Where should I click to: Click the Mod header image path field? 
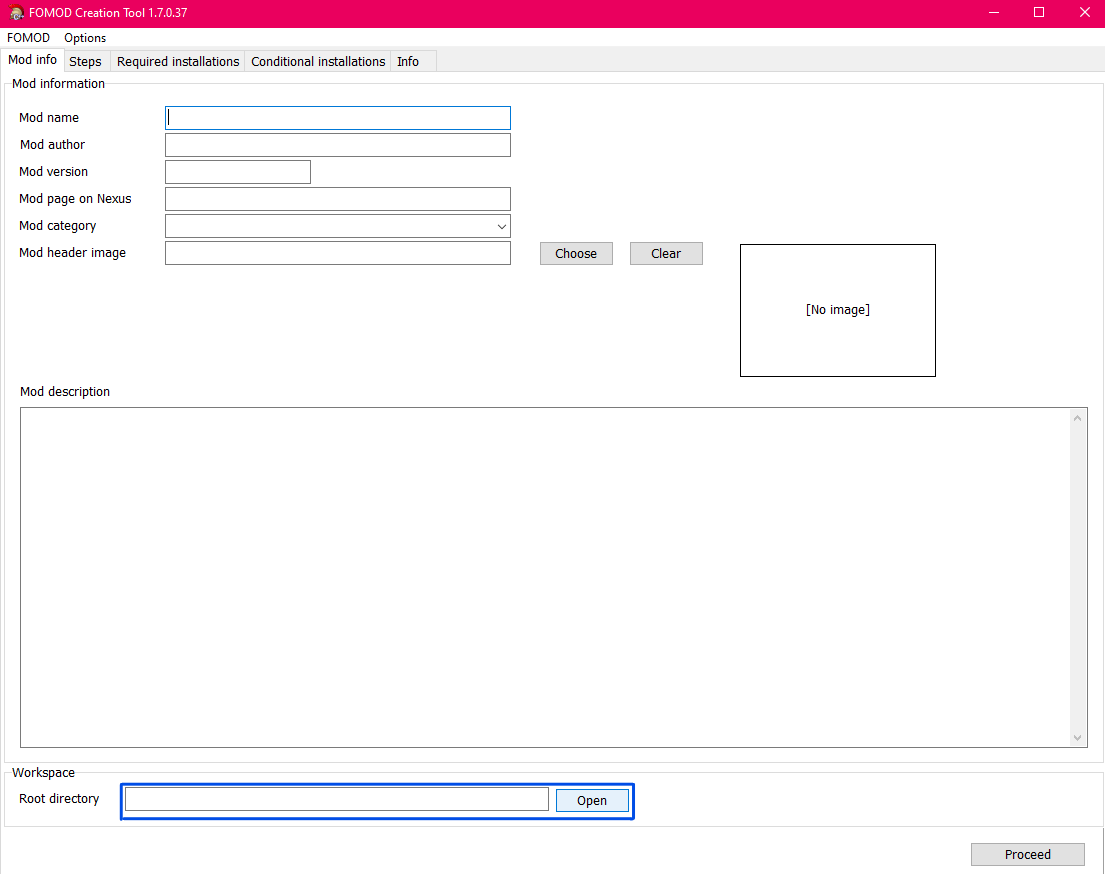[338, 253]
